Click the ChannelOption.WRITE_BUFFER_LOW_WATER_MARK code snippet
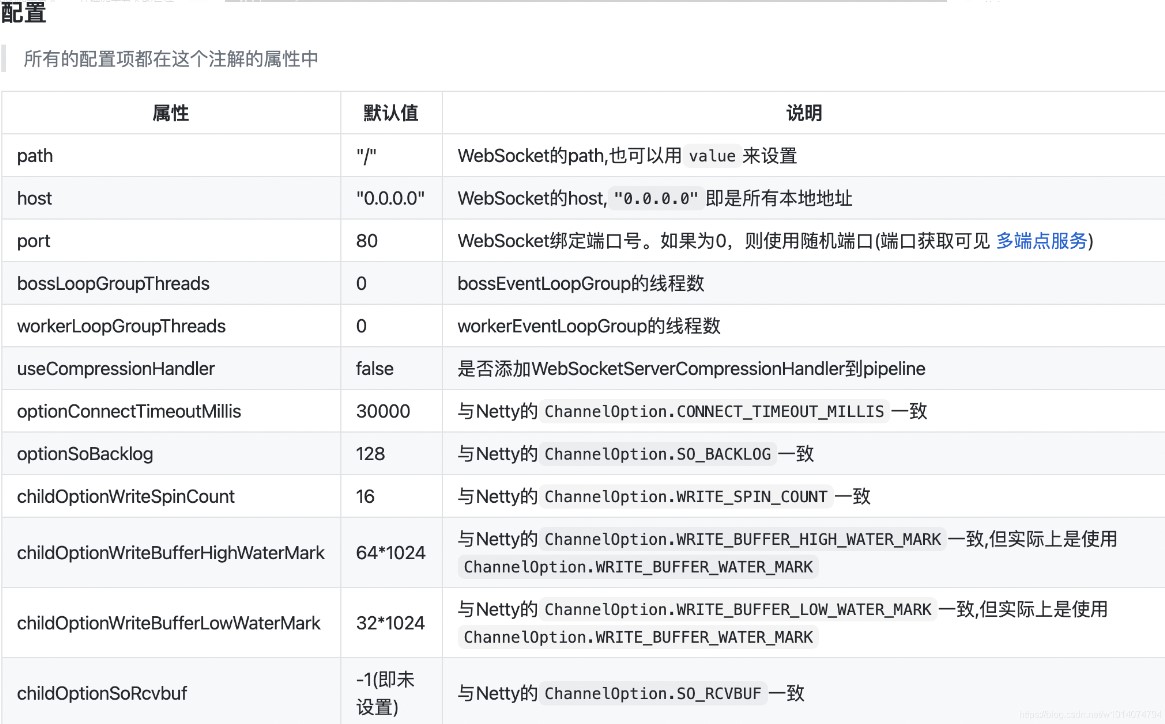Image resolution: width=1165 pixels, height=724 pixels. [737, 609]
